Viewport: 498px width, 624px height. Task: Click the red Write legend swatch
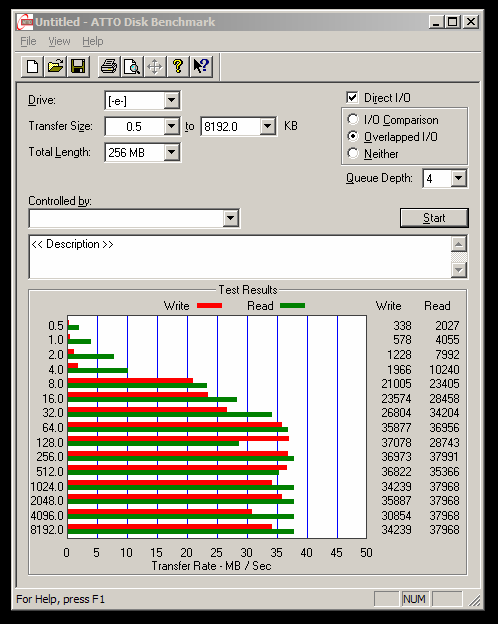(x=209, y=306)
